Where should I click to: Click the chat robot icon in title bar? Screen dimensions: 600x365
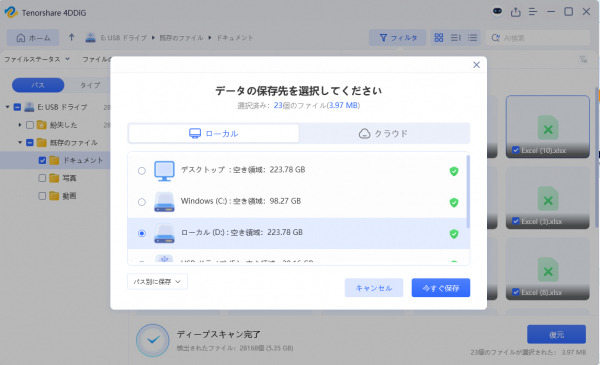497,11
